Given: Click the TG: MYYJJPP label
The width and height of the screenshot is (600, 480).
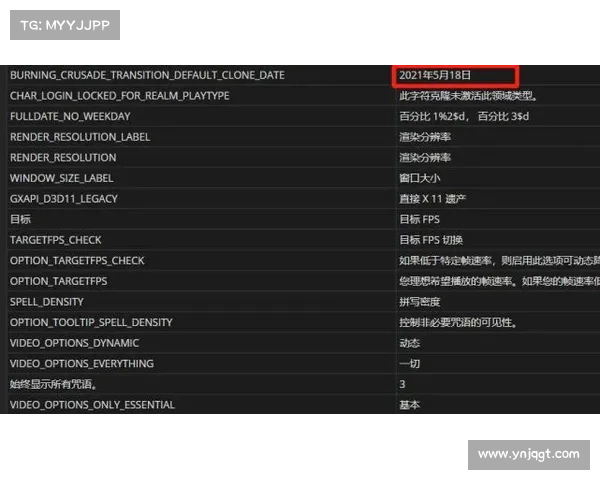Looking at the screenshot, I should pyautogui.click(x=64, y=24).
